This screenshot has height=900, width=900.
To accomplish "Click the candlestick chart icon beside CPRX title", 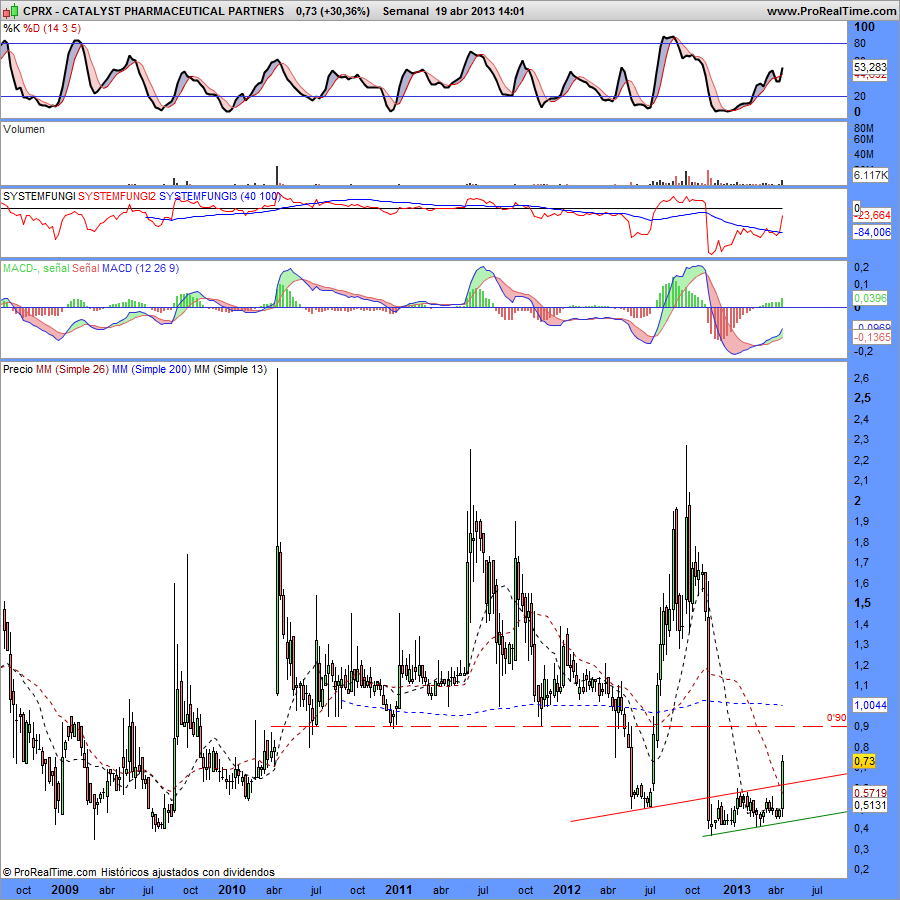I will (x=11, y=11).
